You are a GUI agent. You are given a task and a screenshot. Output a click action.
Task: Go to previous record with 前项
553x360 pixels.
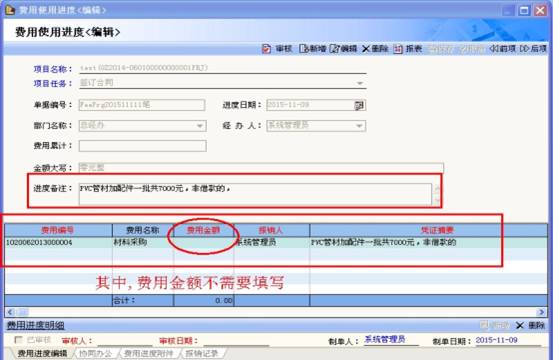click(x=503, y=49)
